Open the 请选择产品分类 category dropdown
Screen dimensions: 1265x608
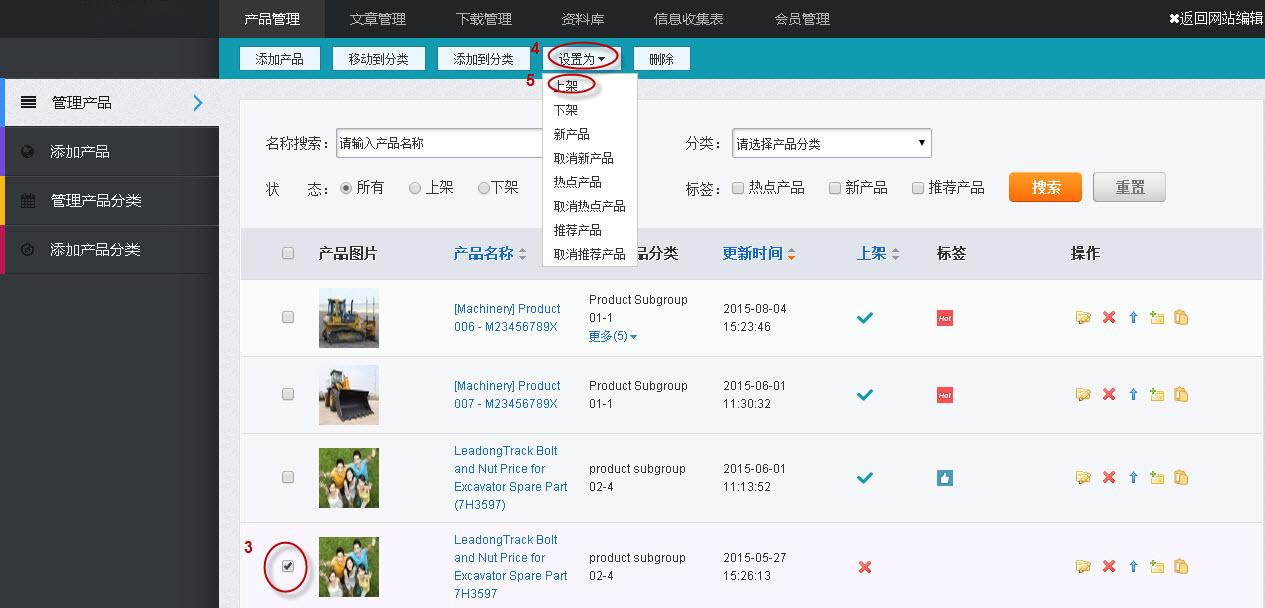(x=831, y=143)
